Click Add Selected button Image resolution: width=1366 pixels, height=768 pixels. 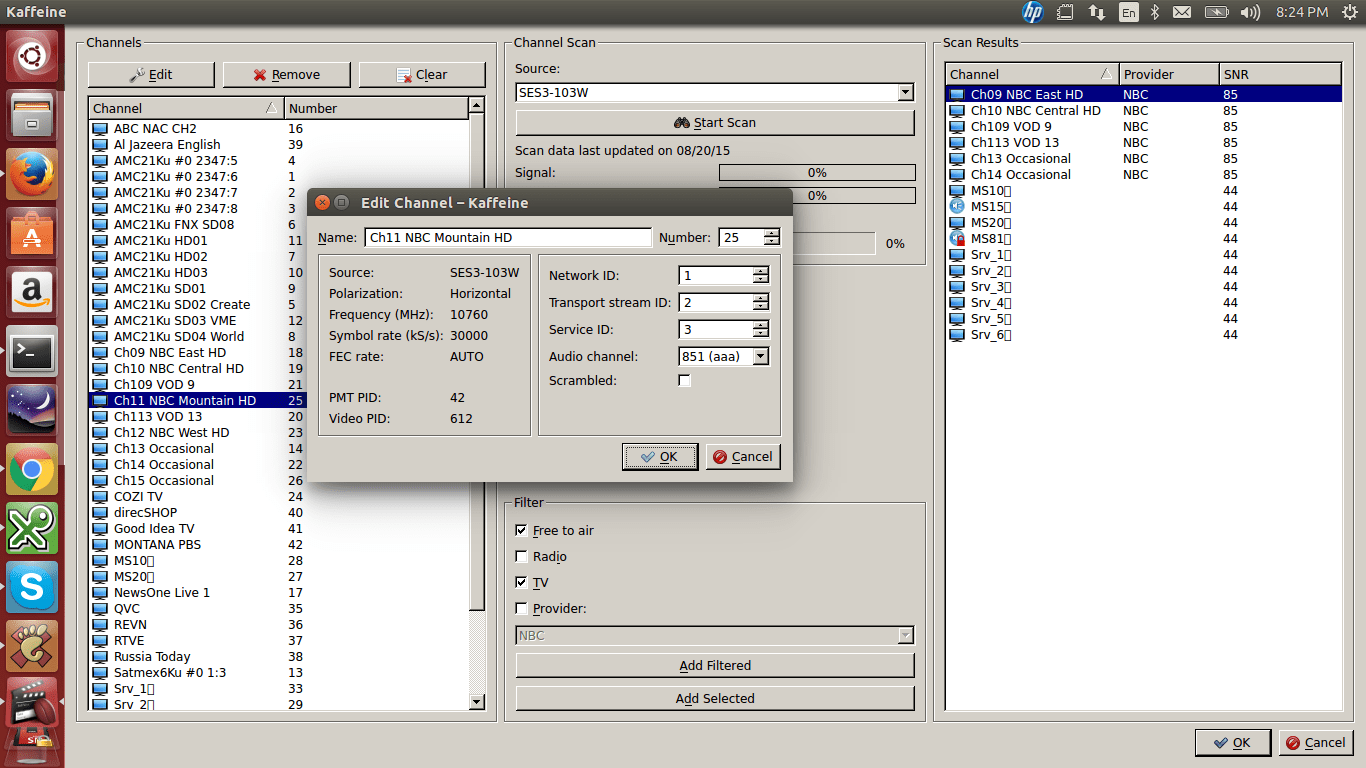tap(715, 699)
